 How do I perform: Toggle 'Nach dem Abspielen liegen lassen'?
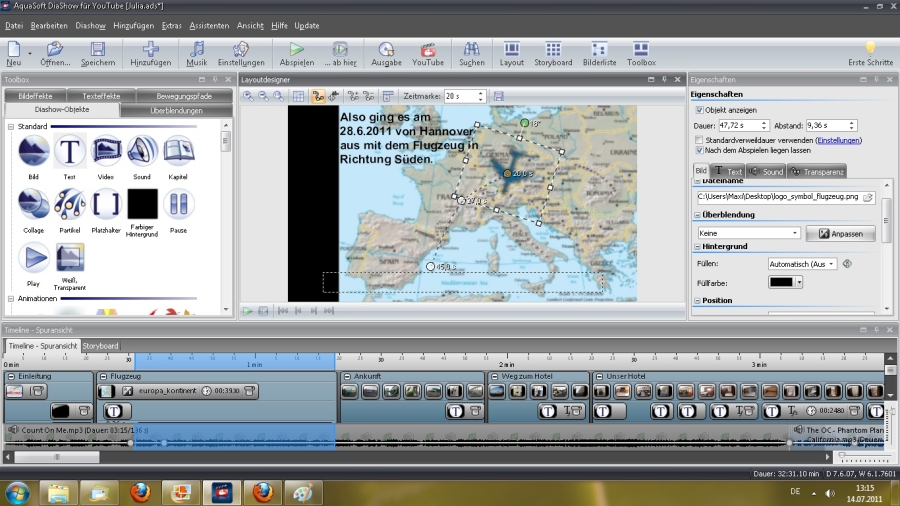click(x=698, y=150)
